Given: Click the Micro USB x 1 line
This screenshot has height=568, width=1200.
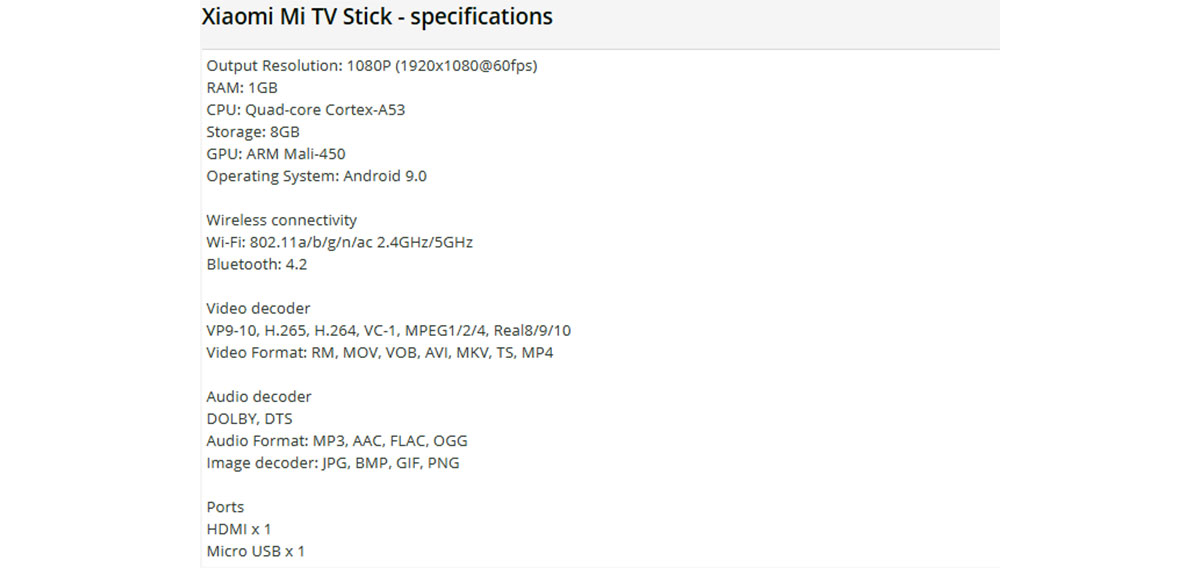Looking at the screenshot, I should pyautogui.click(x=255, y=550).
